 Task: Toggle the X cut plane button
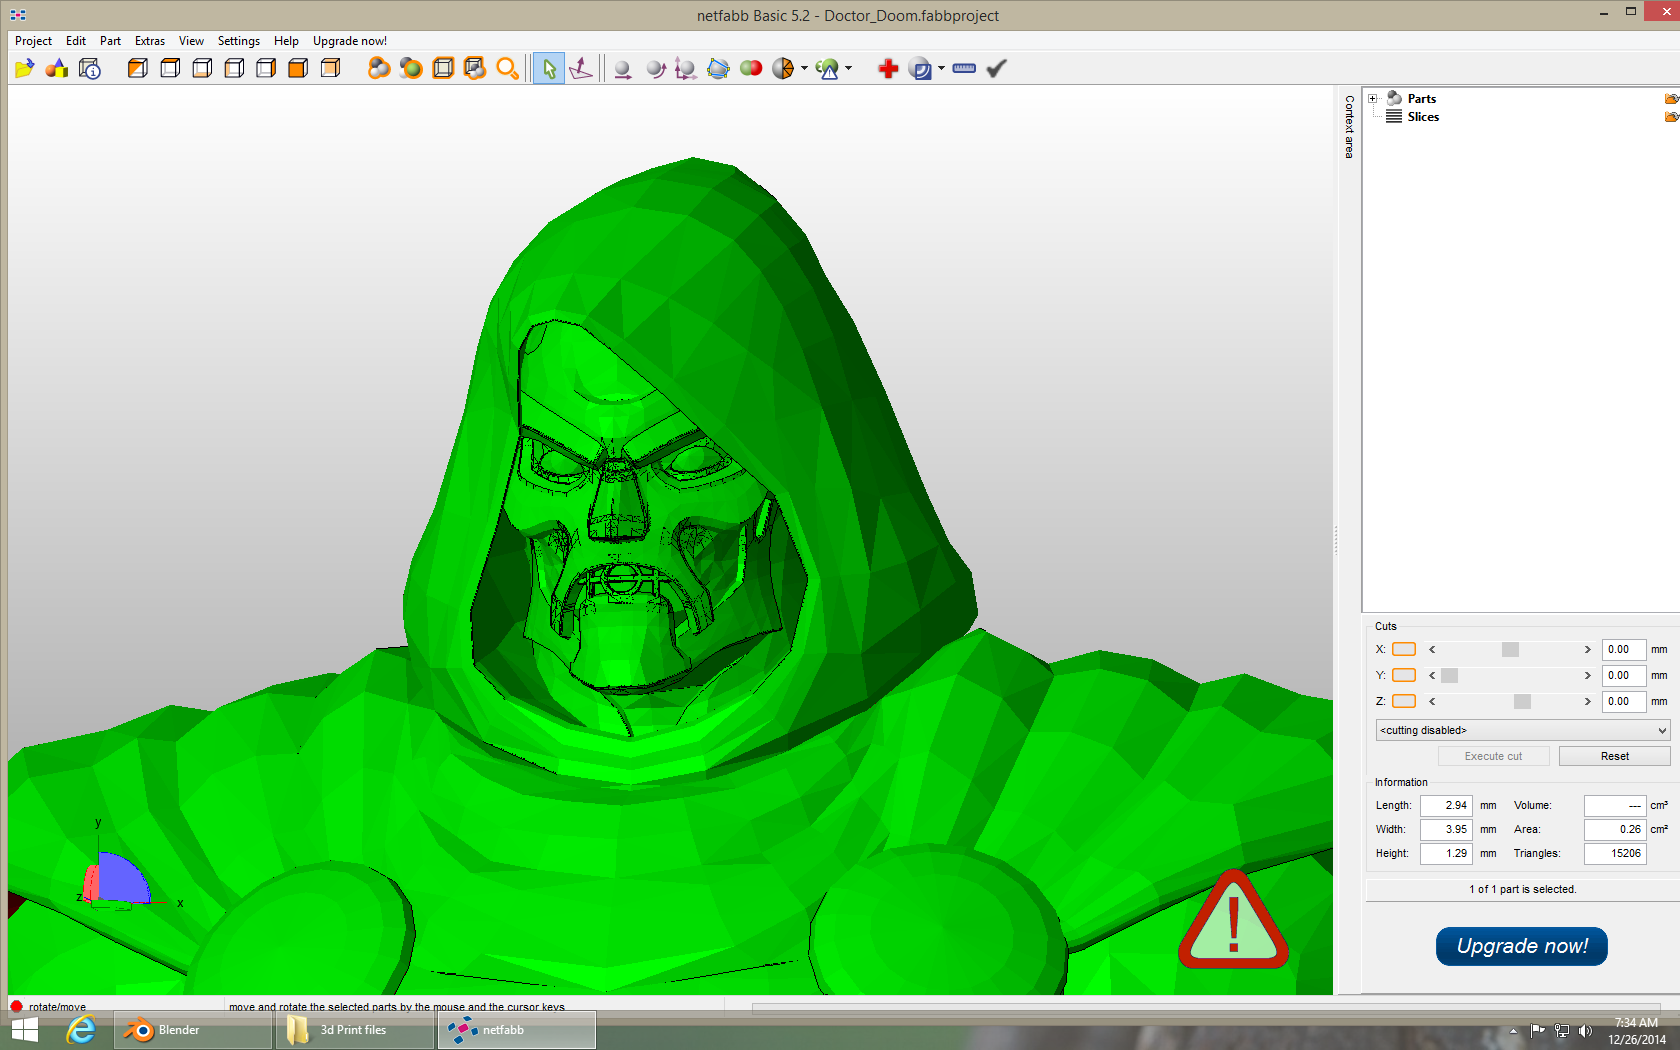(1404, 649)
